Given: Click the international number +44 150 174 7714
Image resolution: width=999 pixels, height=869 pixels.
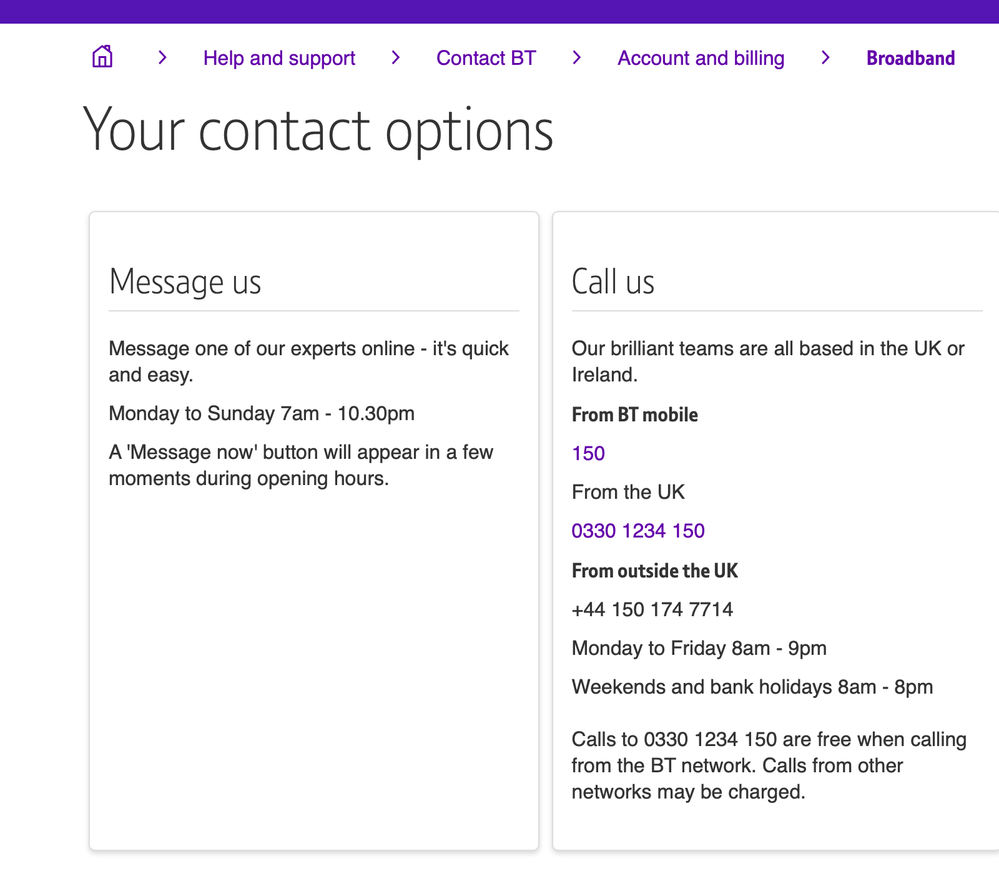Looking at the screenshot, I should click(652, 609).
